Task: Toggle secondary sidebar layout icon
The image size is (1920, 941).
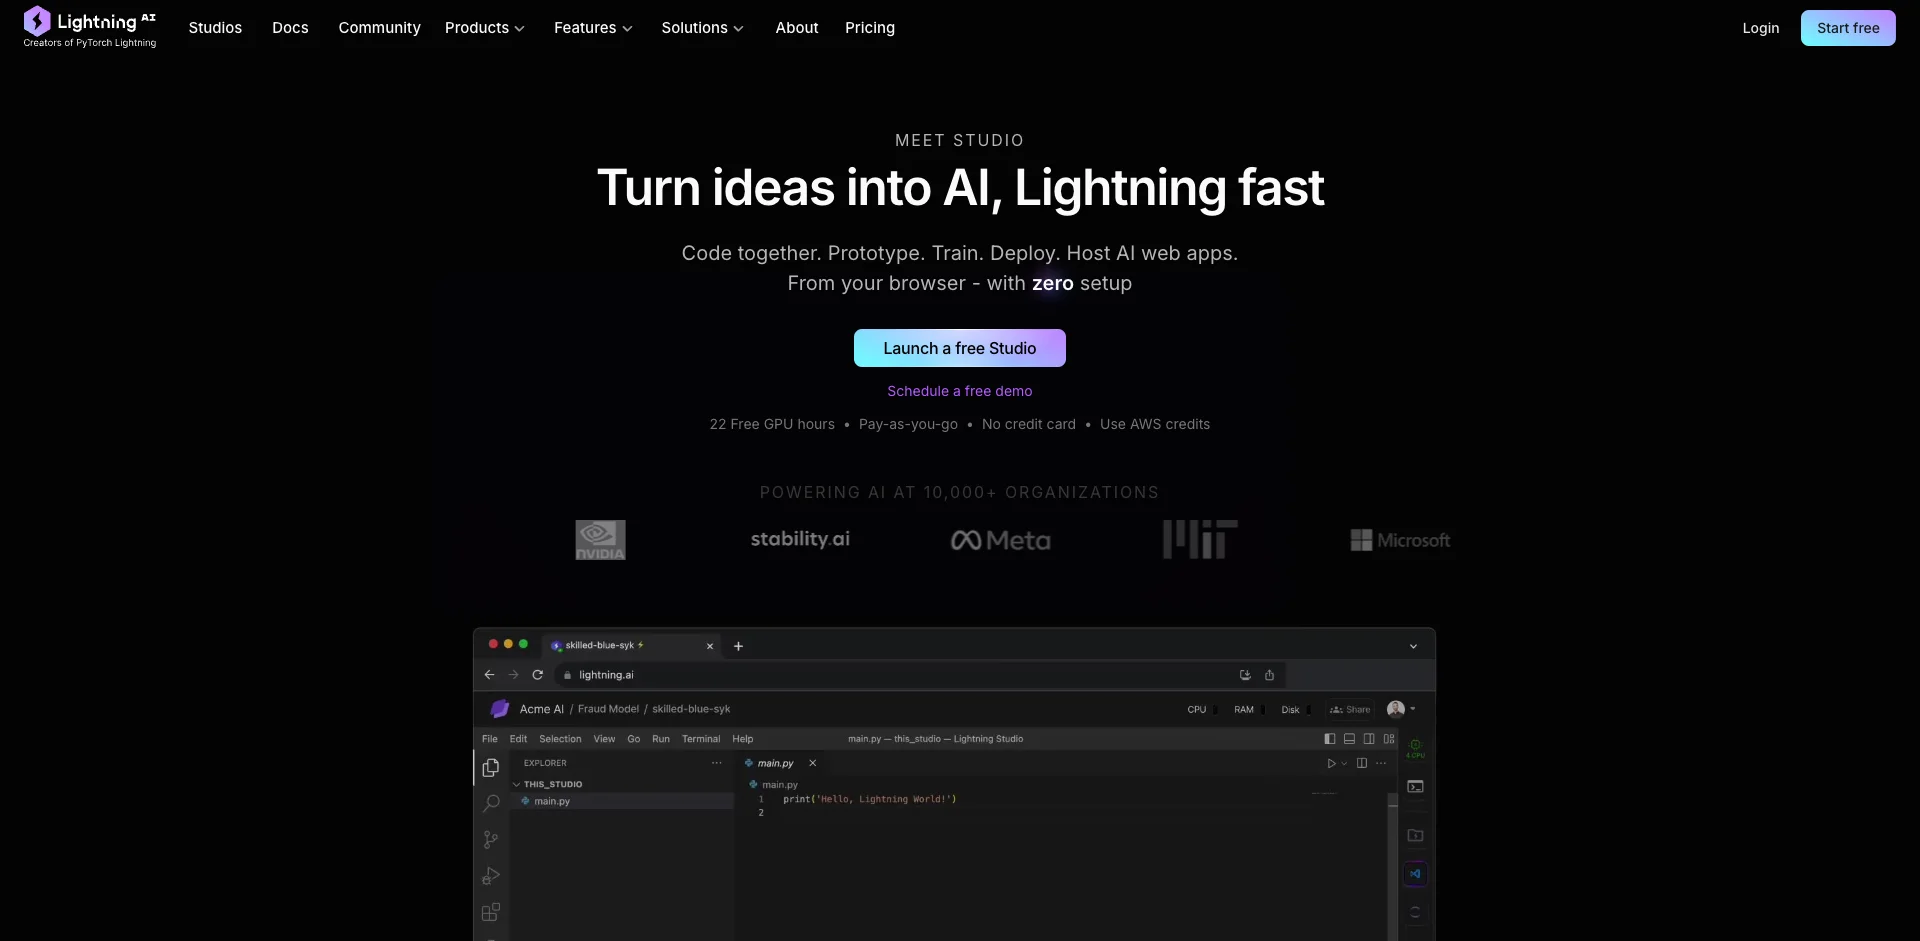Action: coord(1369,739)
